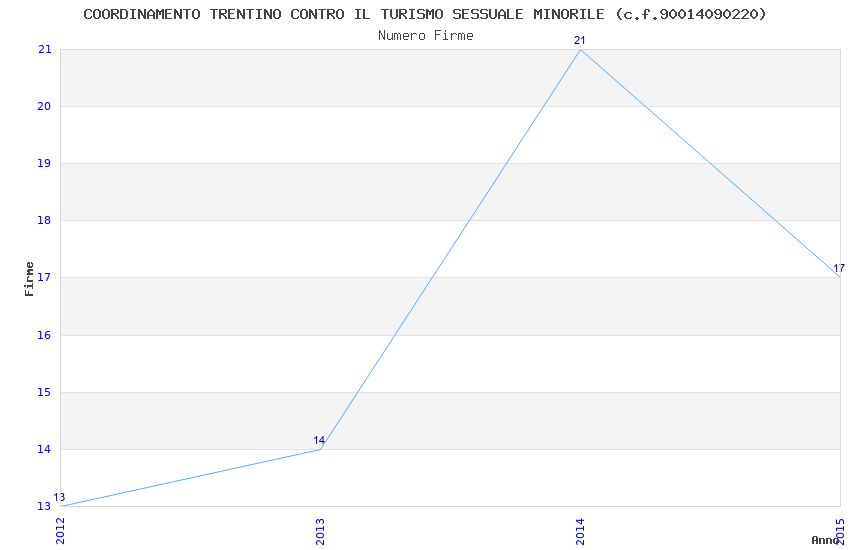Click the chart title COORDINAMENTO TRENTINO
Viewport: 850px width, 550px height.
click(x=424, y=14)
